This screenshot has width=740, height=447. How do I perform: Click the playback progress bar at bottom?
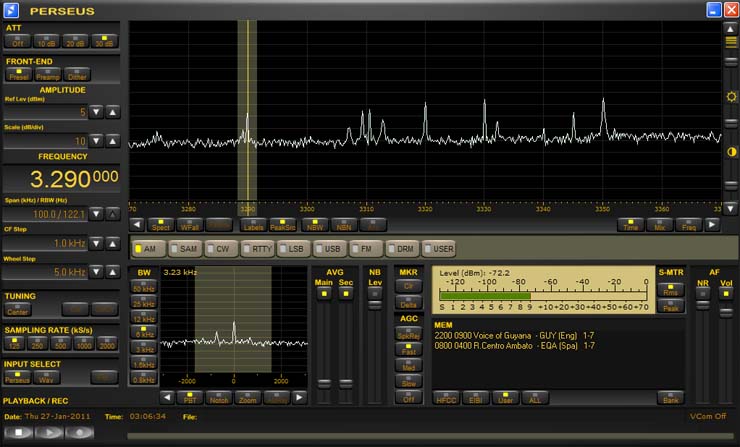point(432,436)
